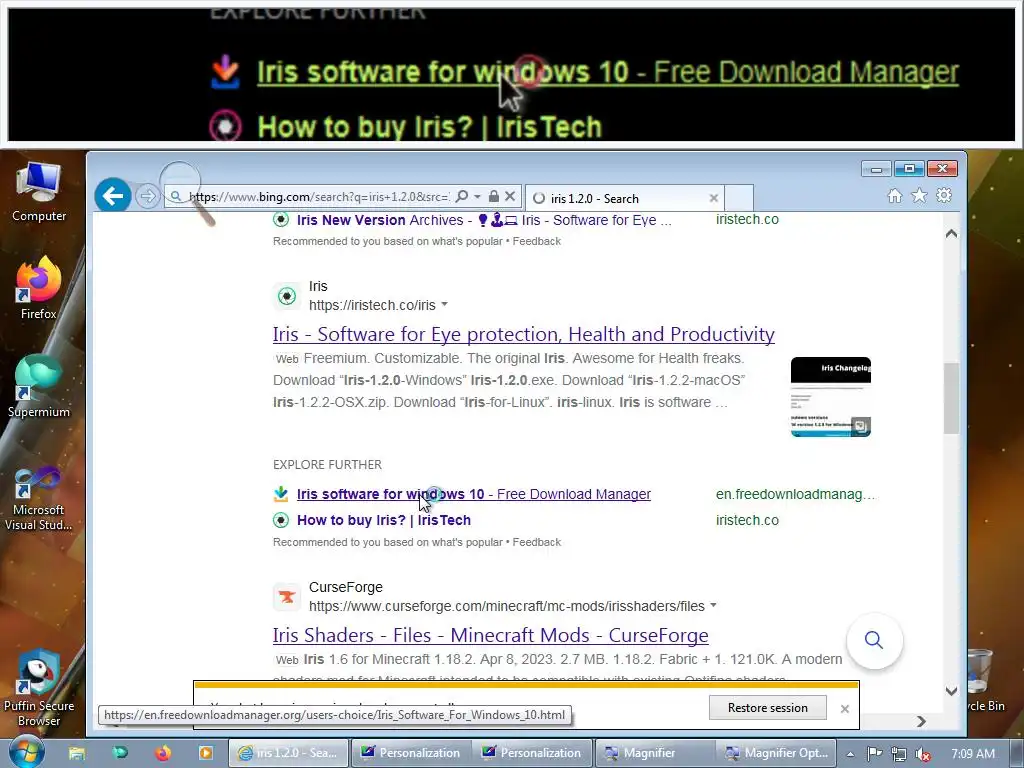This screenshot has width=1024, height=768.
Task: Click the Iris site favicon beside iristech.co/iris
Action: (x=287, y=296)
